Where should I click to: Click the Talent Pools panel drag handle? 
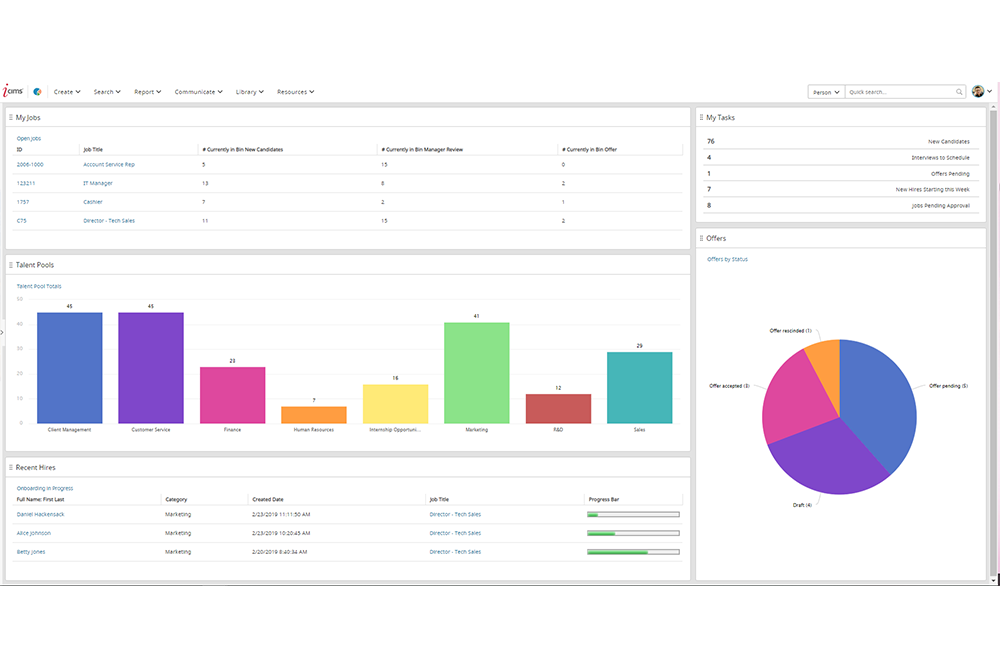(x=11, y=265)
